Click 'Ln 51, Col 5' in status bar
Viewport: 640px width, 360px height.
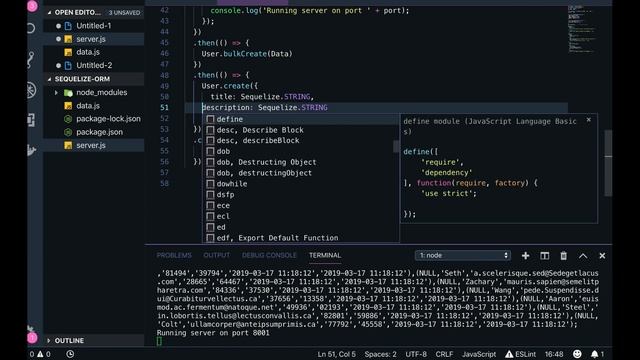pos(337,354)
